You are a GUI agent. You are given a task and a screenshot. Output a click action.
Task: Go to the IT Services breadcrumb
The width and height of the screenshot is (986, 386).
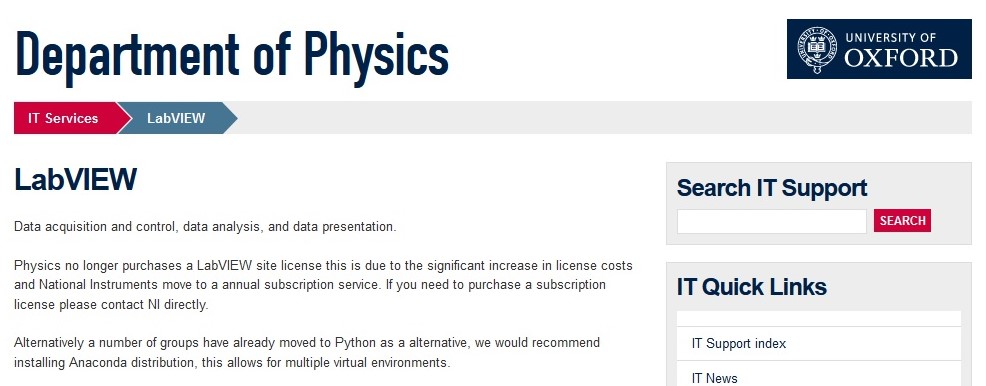(63, 118)
